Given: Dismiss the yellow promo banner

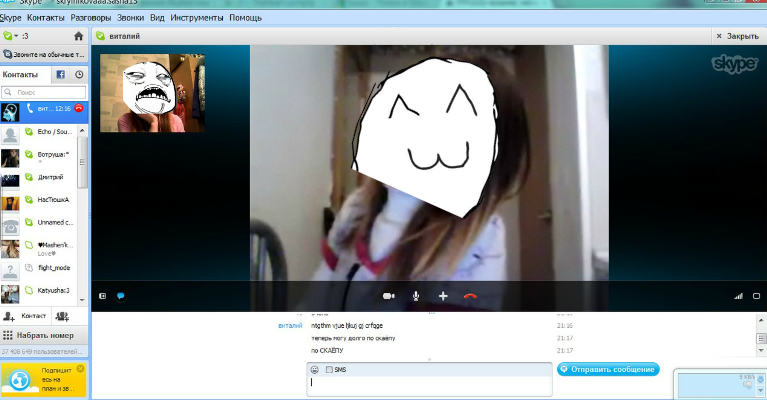Looking at the screenshot, I should [x=81, y=368].
